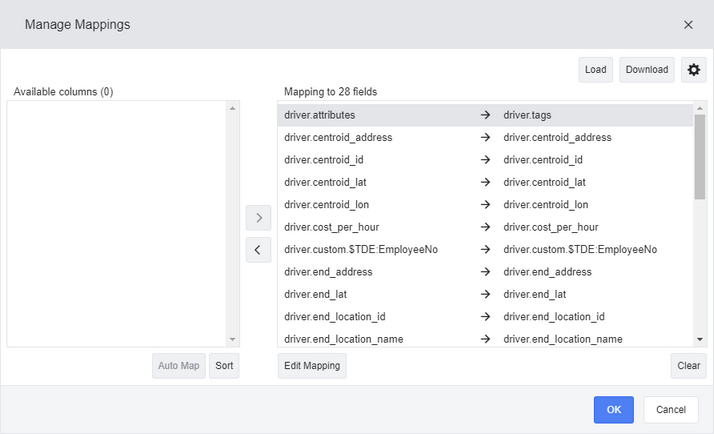Viewport: 714px width, 434px height.
Task: Confirm mappings with OK
Action: tap(613, 409)
